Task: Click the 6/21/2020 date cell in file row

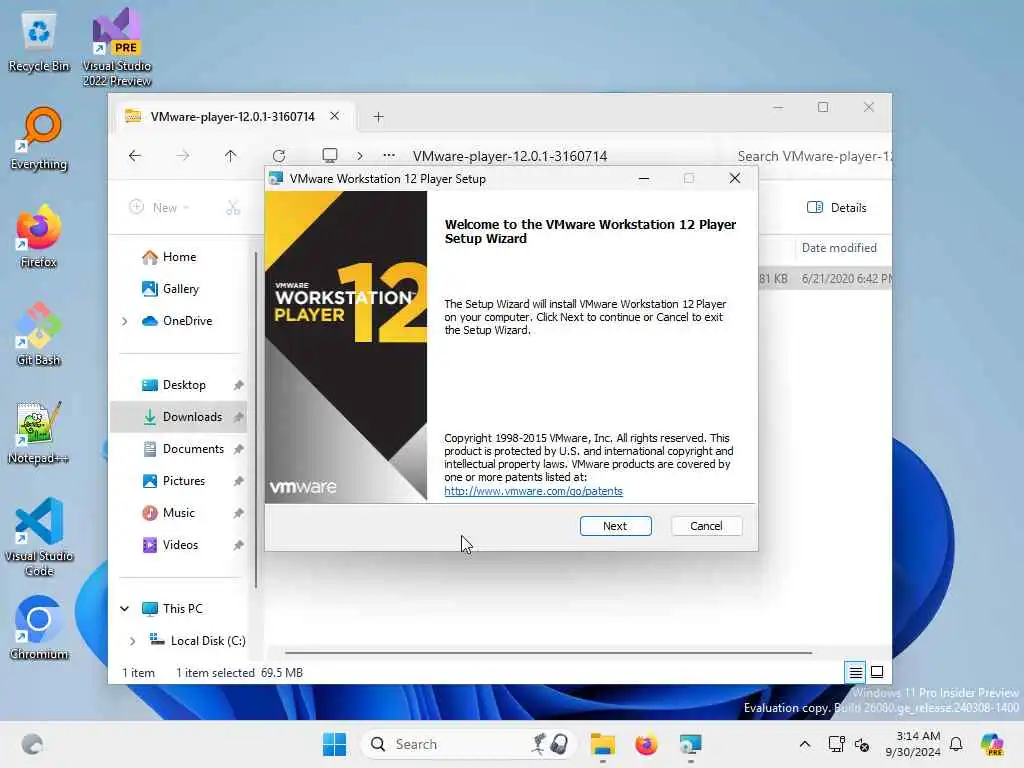Action: click(846, 278)
